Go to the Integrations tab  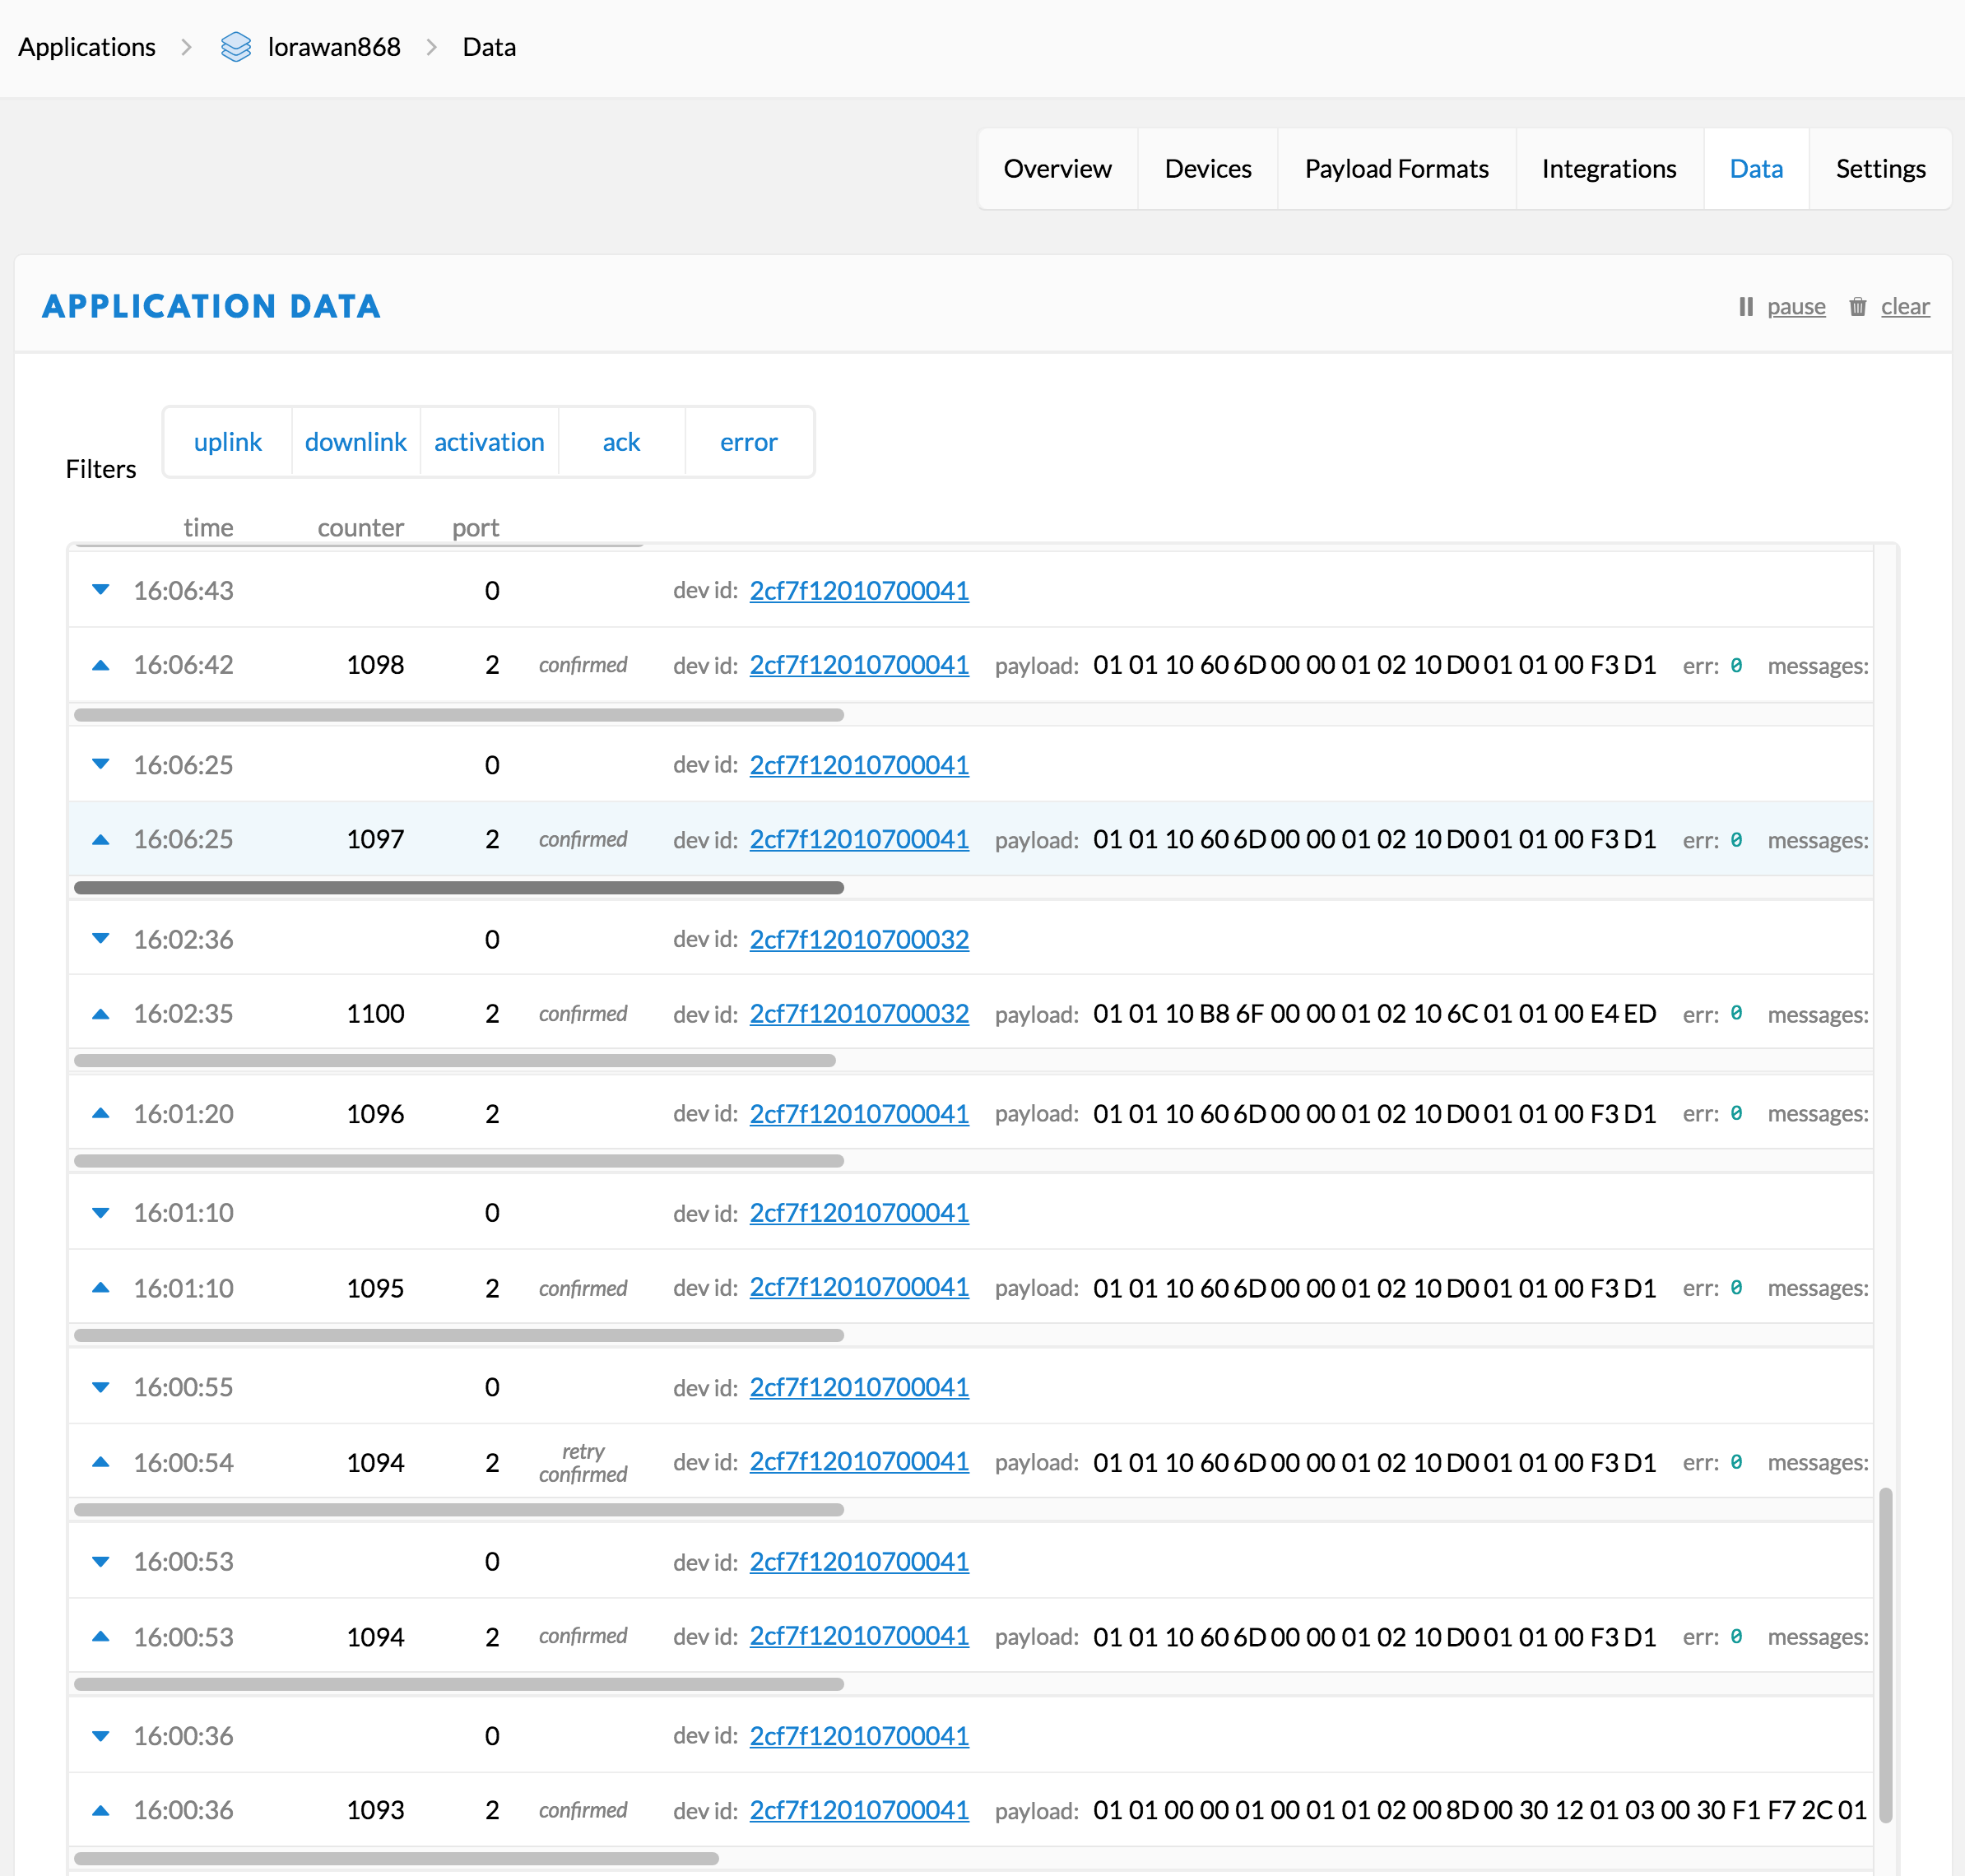[x=1609, y=169]
